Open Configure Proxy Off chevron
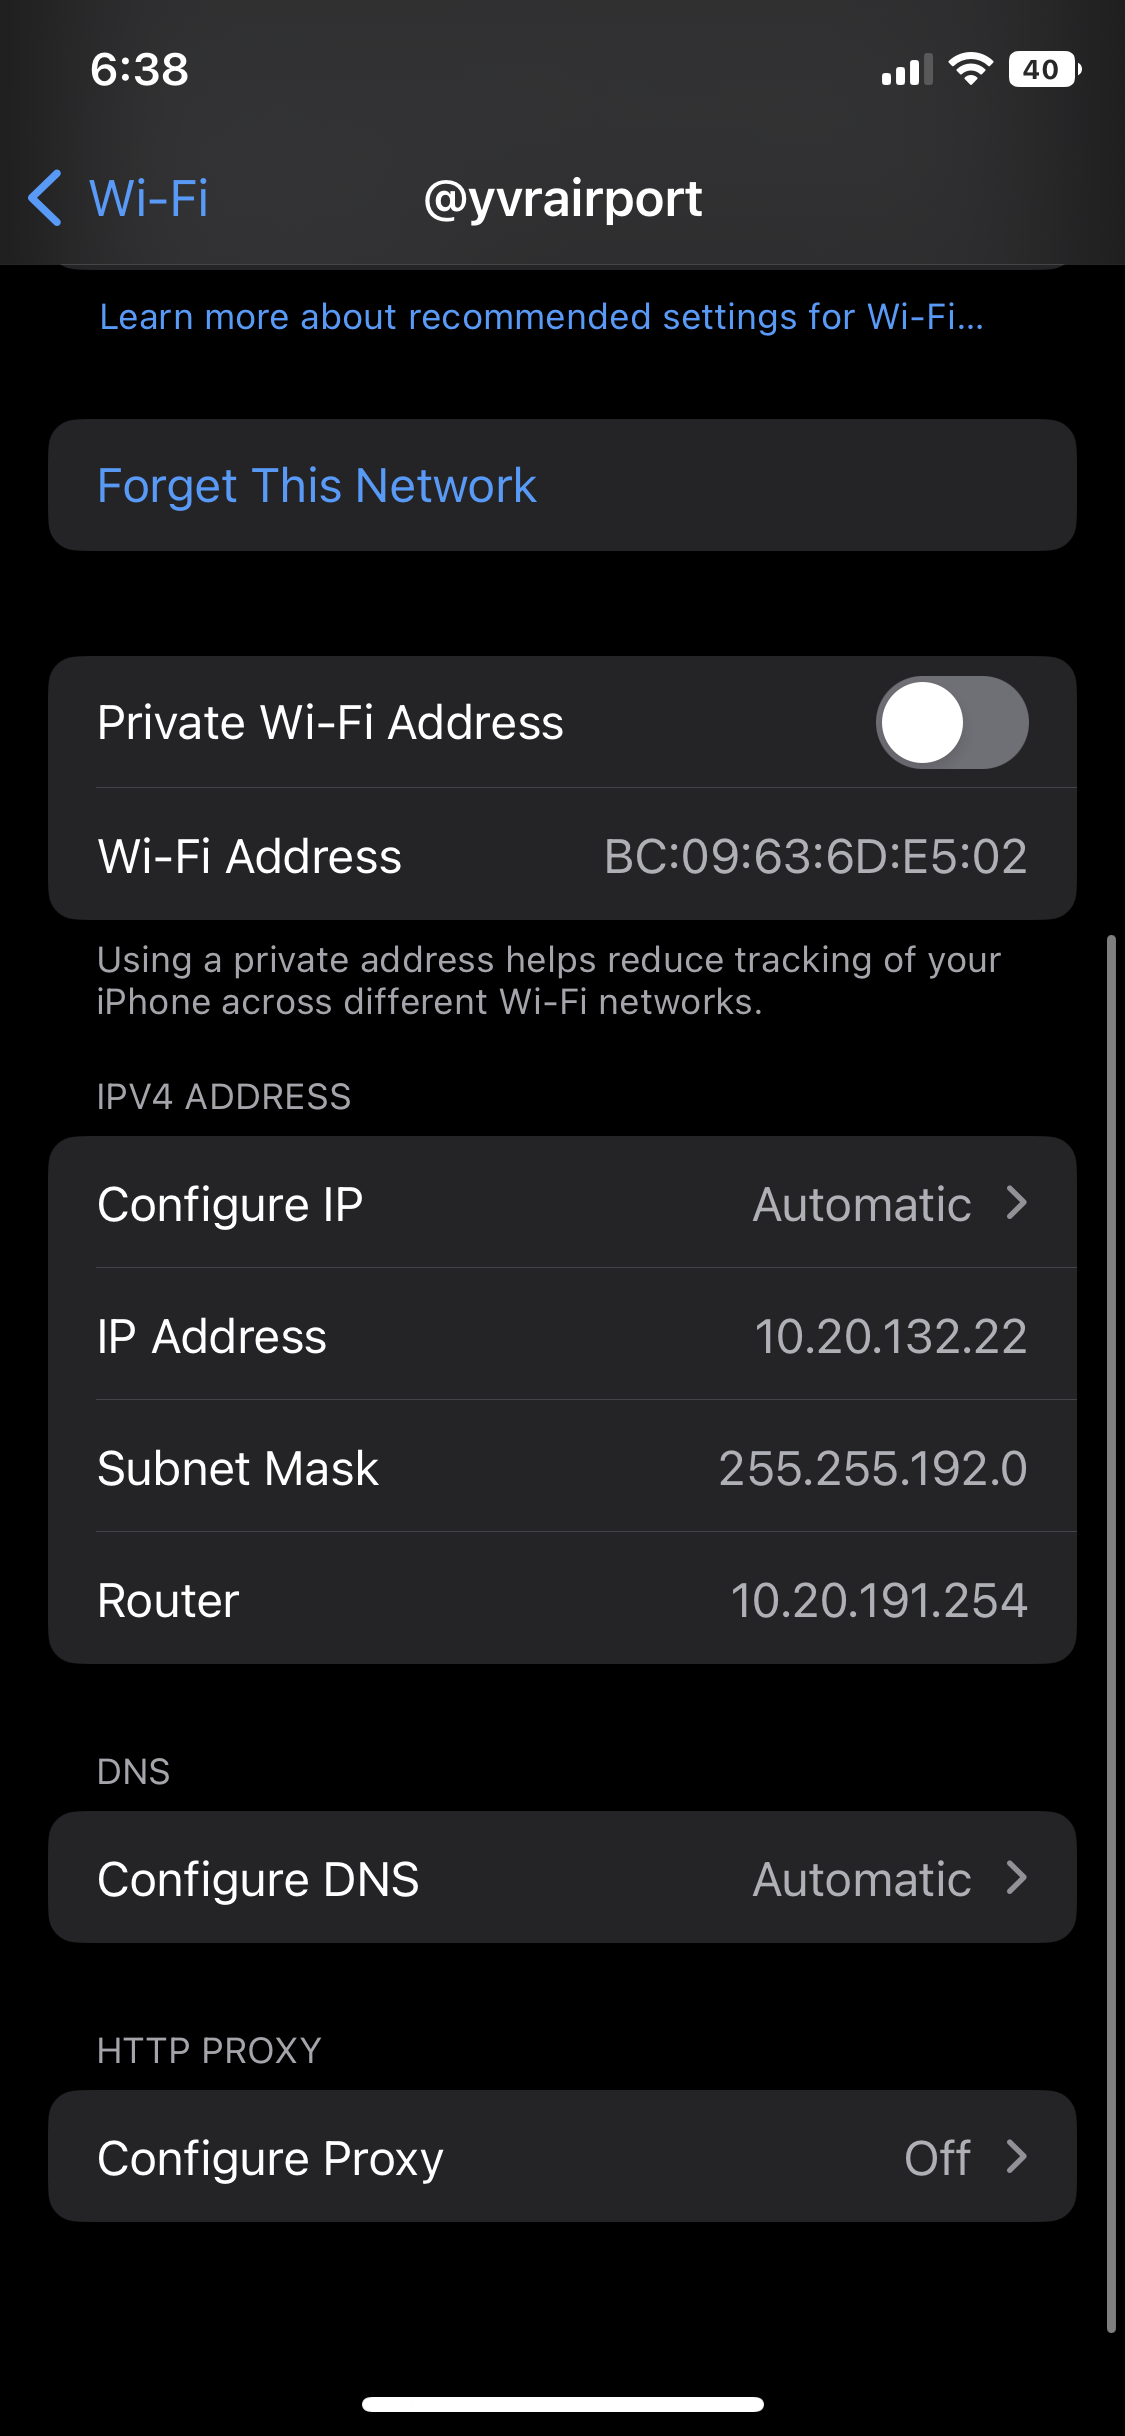This screenshot has height=2436, width=1125. pyautogui.click(x=1017, y=2157)
